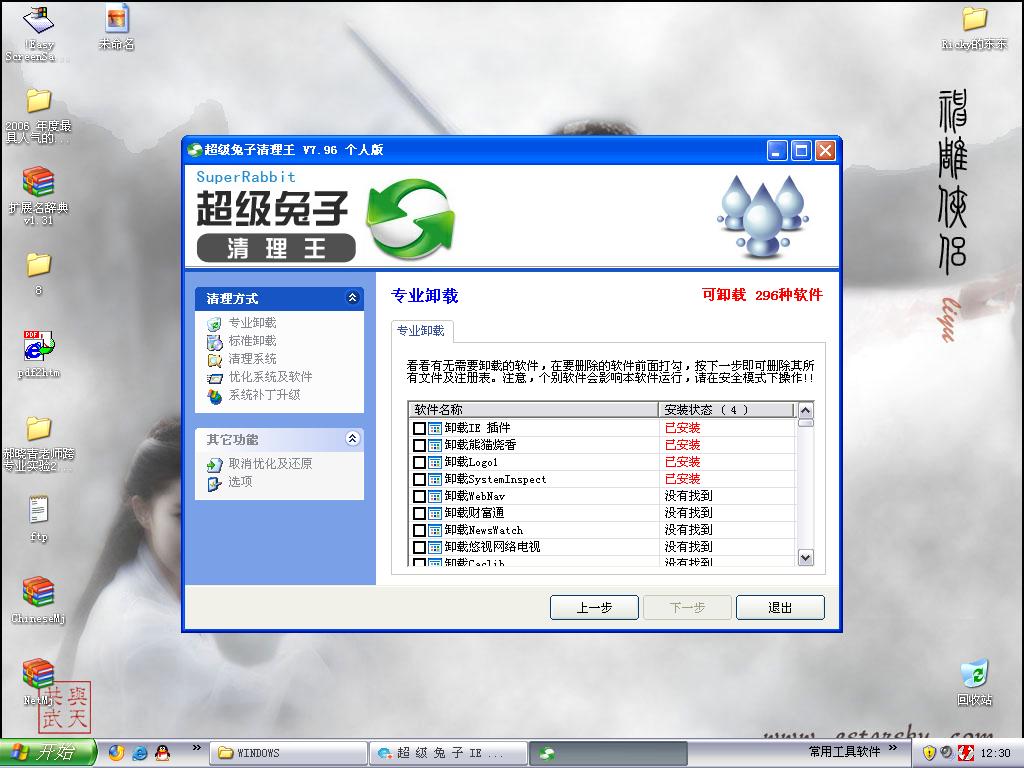Click the program icon beside 卸载IE 插件
The height and width of the screenshot is (768, 1024).
click(x=435, y=428)
